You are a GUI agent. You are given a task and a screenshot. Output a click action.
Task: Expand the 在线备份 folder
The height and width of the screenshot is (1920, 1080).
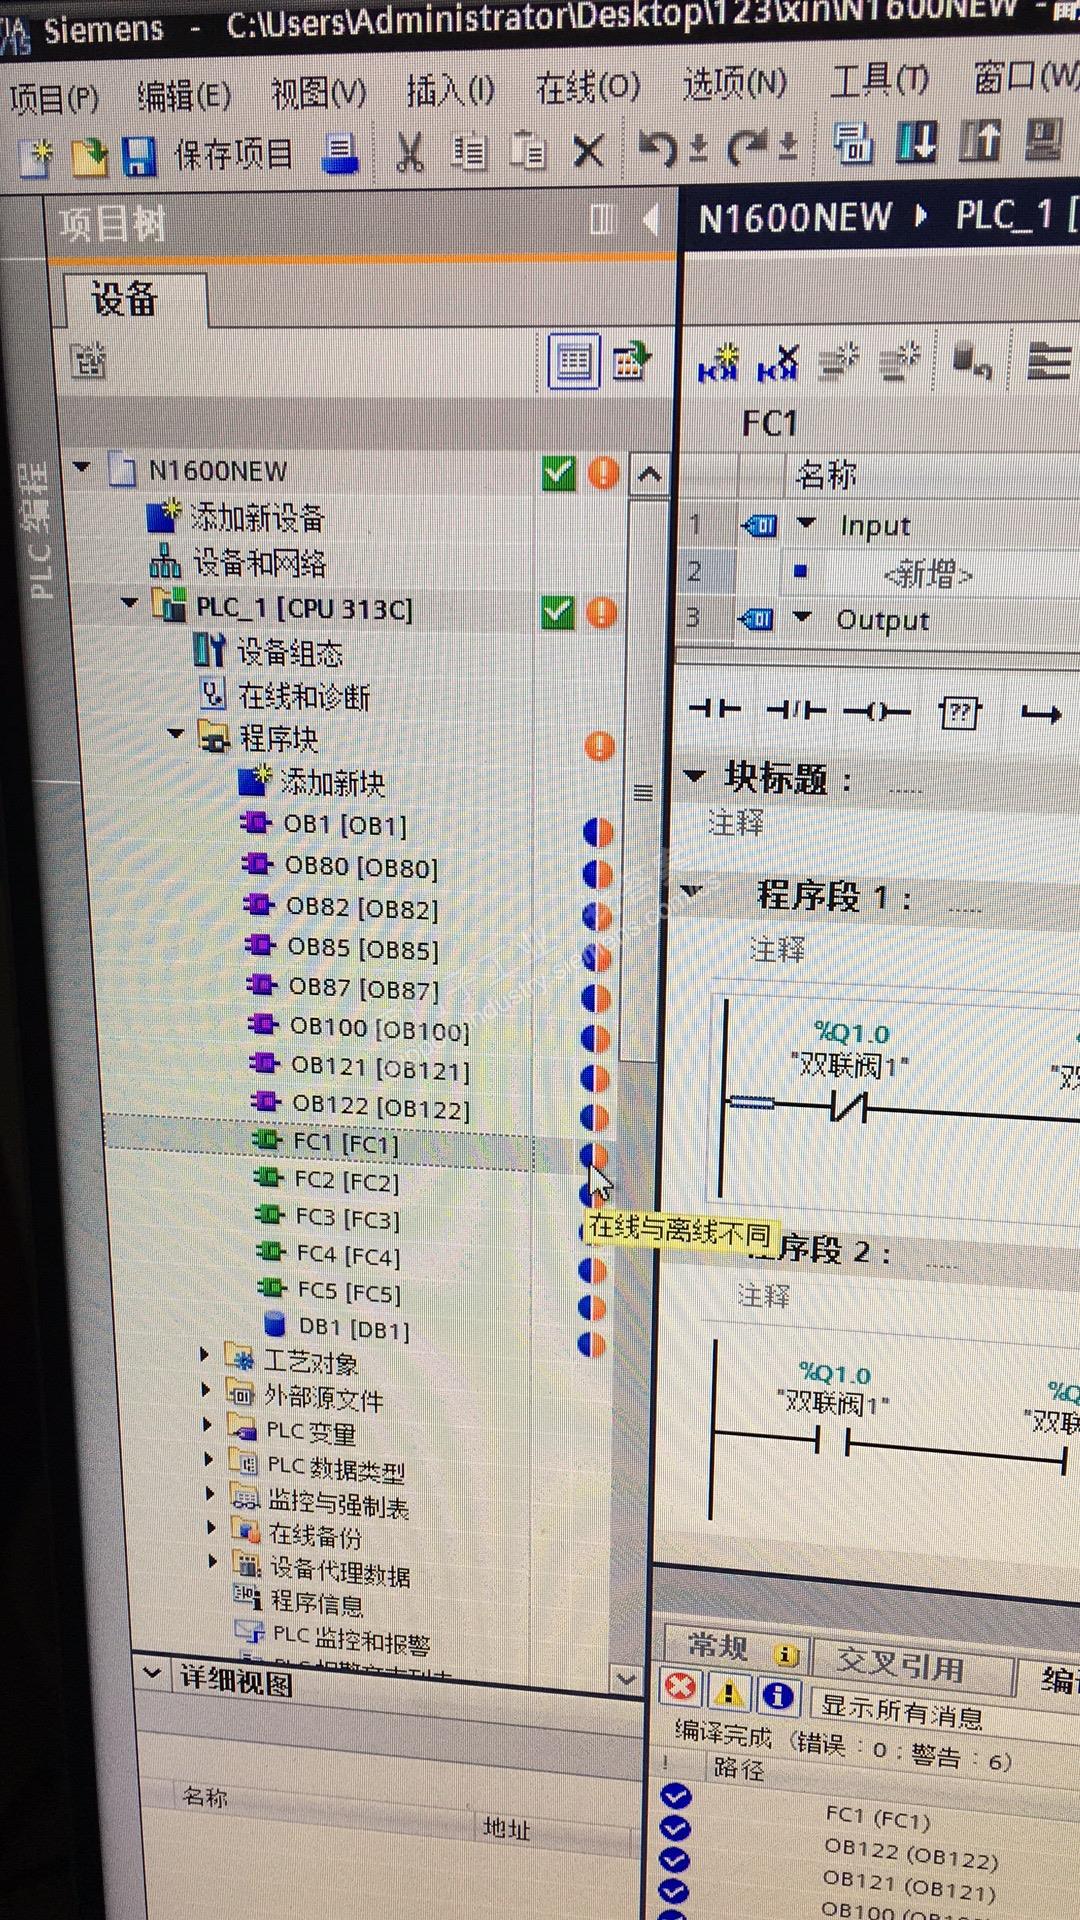coord(212,1527)
